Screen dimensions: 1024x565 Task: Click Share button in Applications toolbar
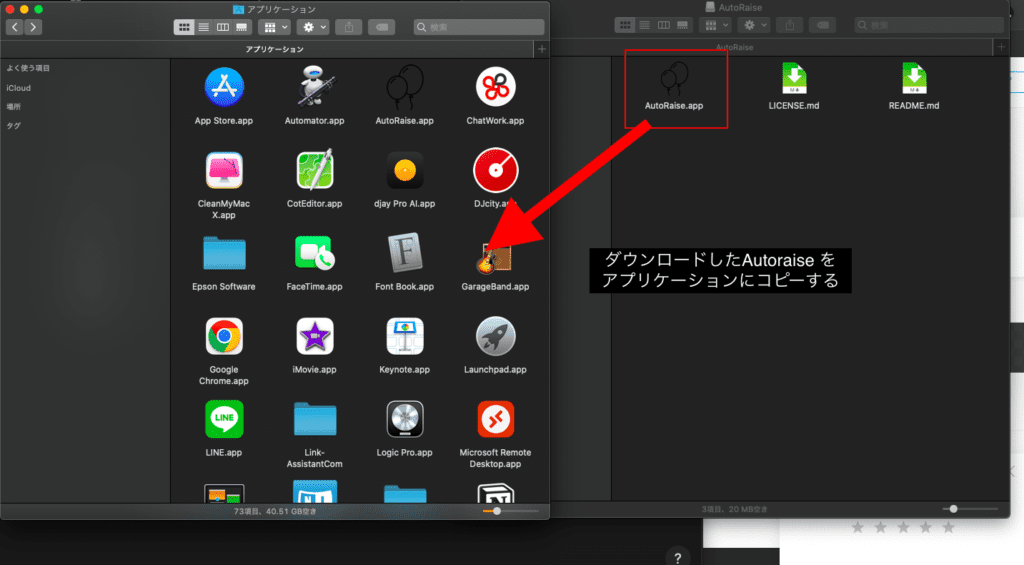click(x=349, y=27)
